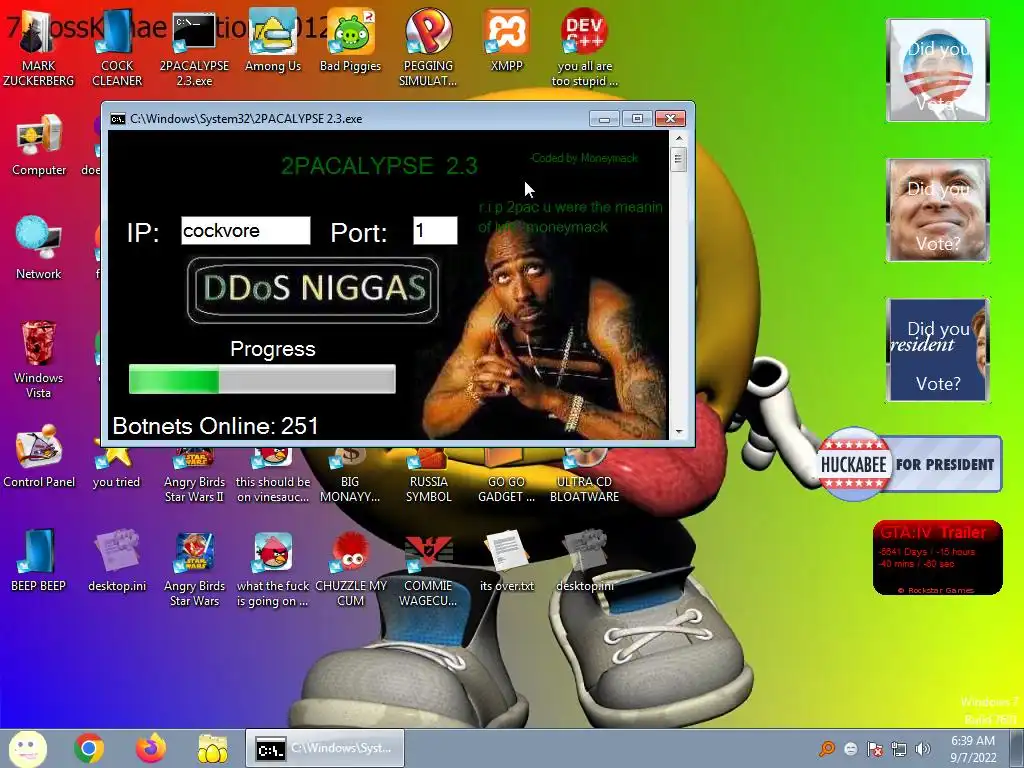Select the GO GO GADGET... desktop icon
Viewport: 1024px width, 768px height.
click(x=506, y=475)
